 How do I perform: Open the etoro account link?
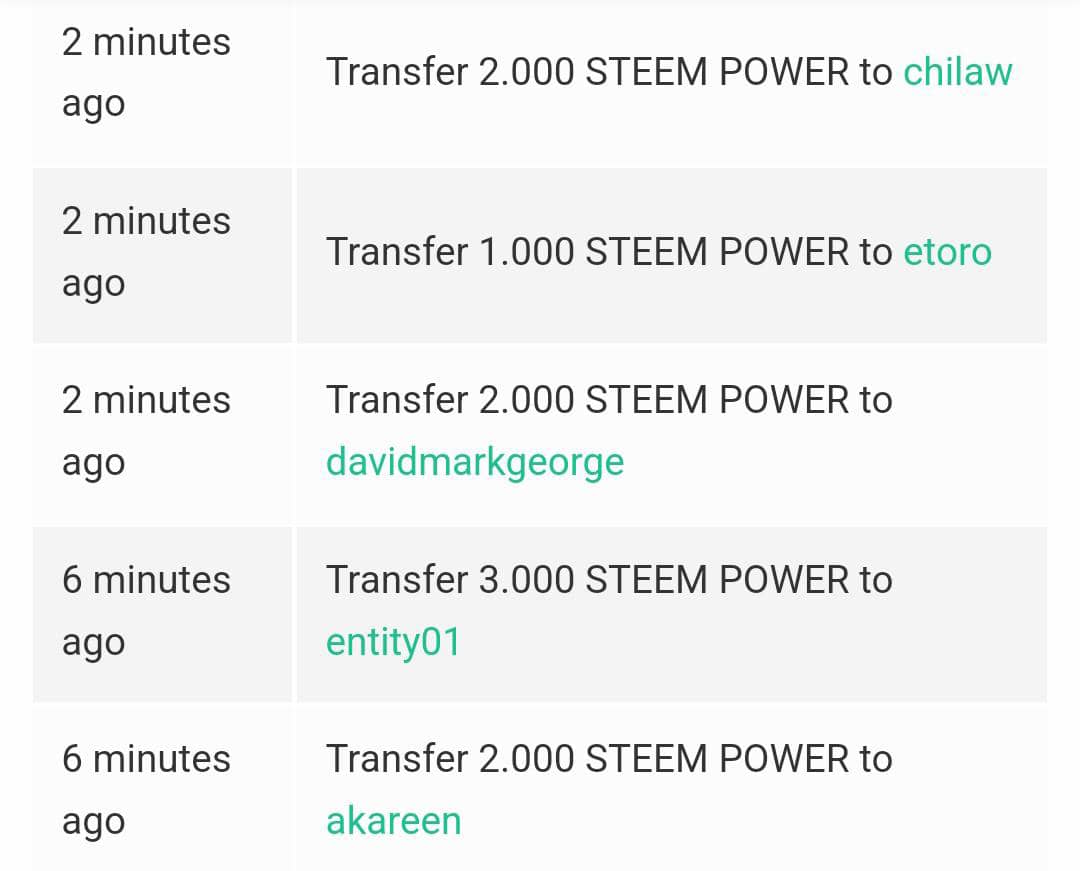(x=947, y=251)
